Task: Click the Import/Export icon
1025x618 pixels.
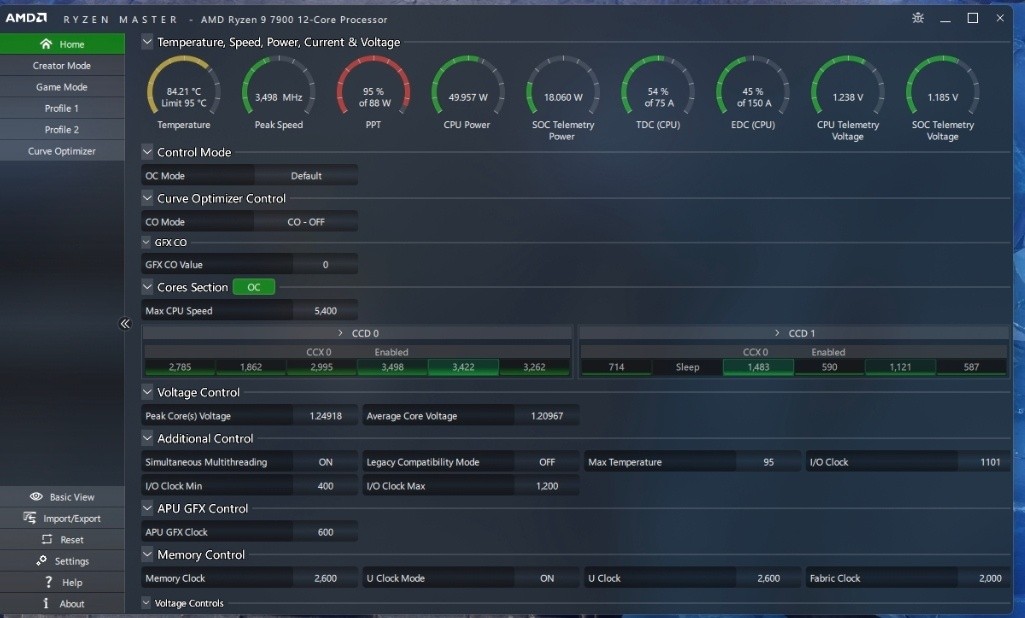Action: (x=30, y=518)
